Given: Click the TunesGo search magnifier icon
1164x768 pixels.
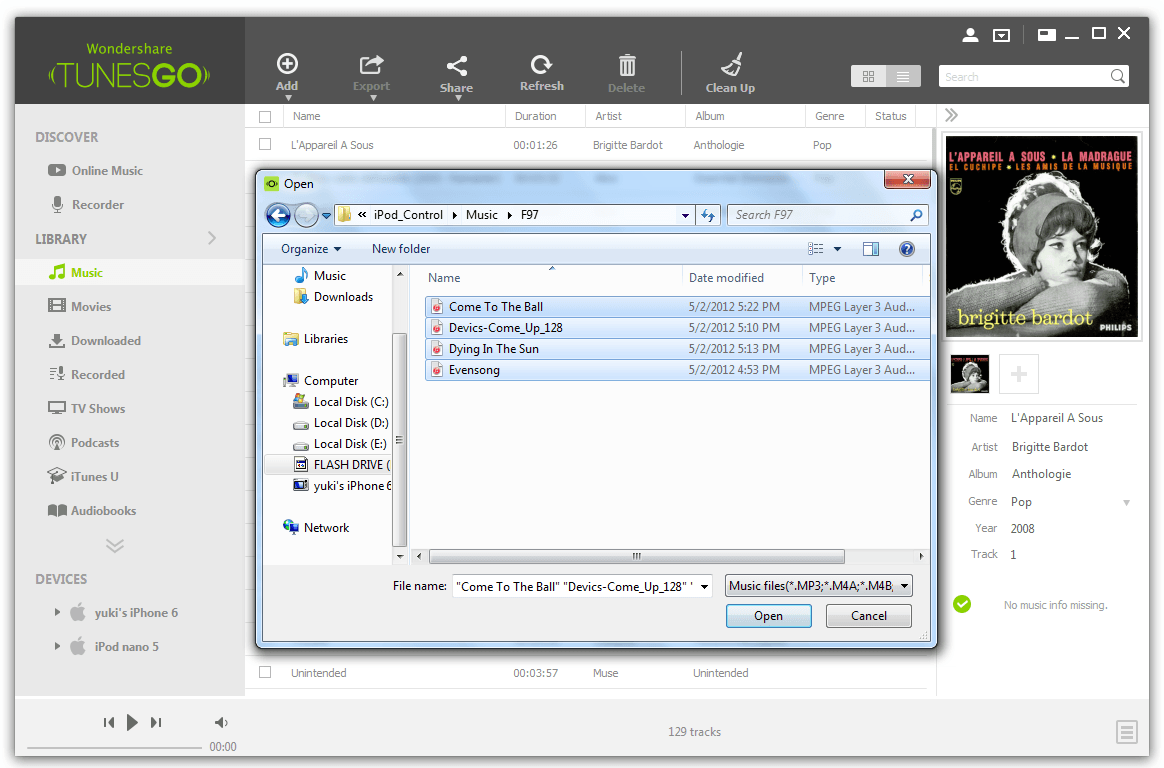Looking at the screenshot, I should point(1117,76).
